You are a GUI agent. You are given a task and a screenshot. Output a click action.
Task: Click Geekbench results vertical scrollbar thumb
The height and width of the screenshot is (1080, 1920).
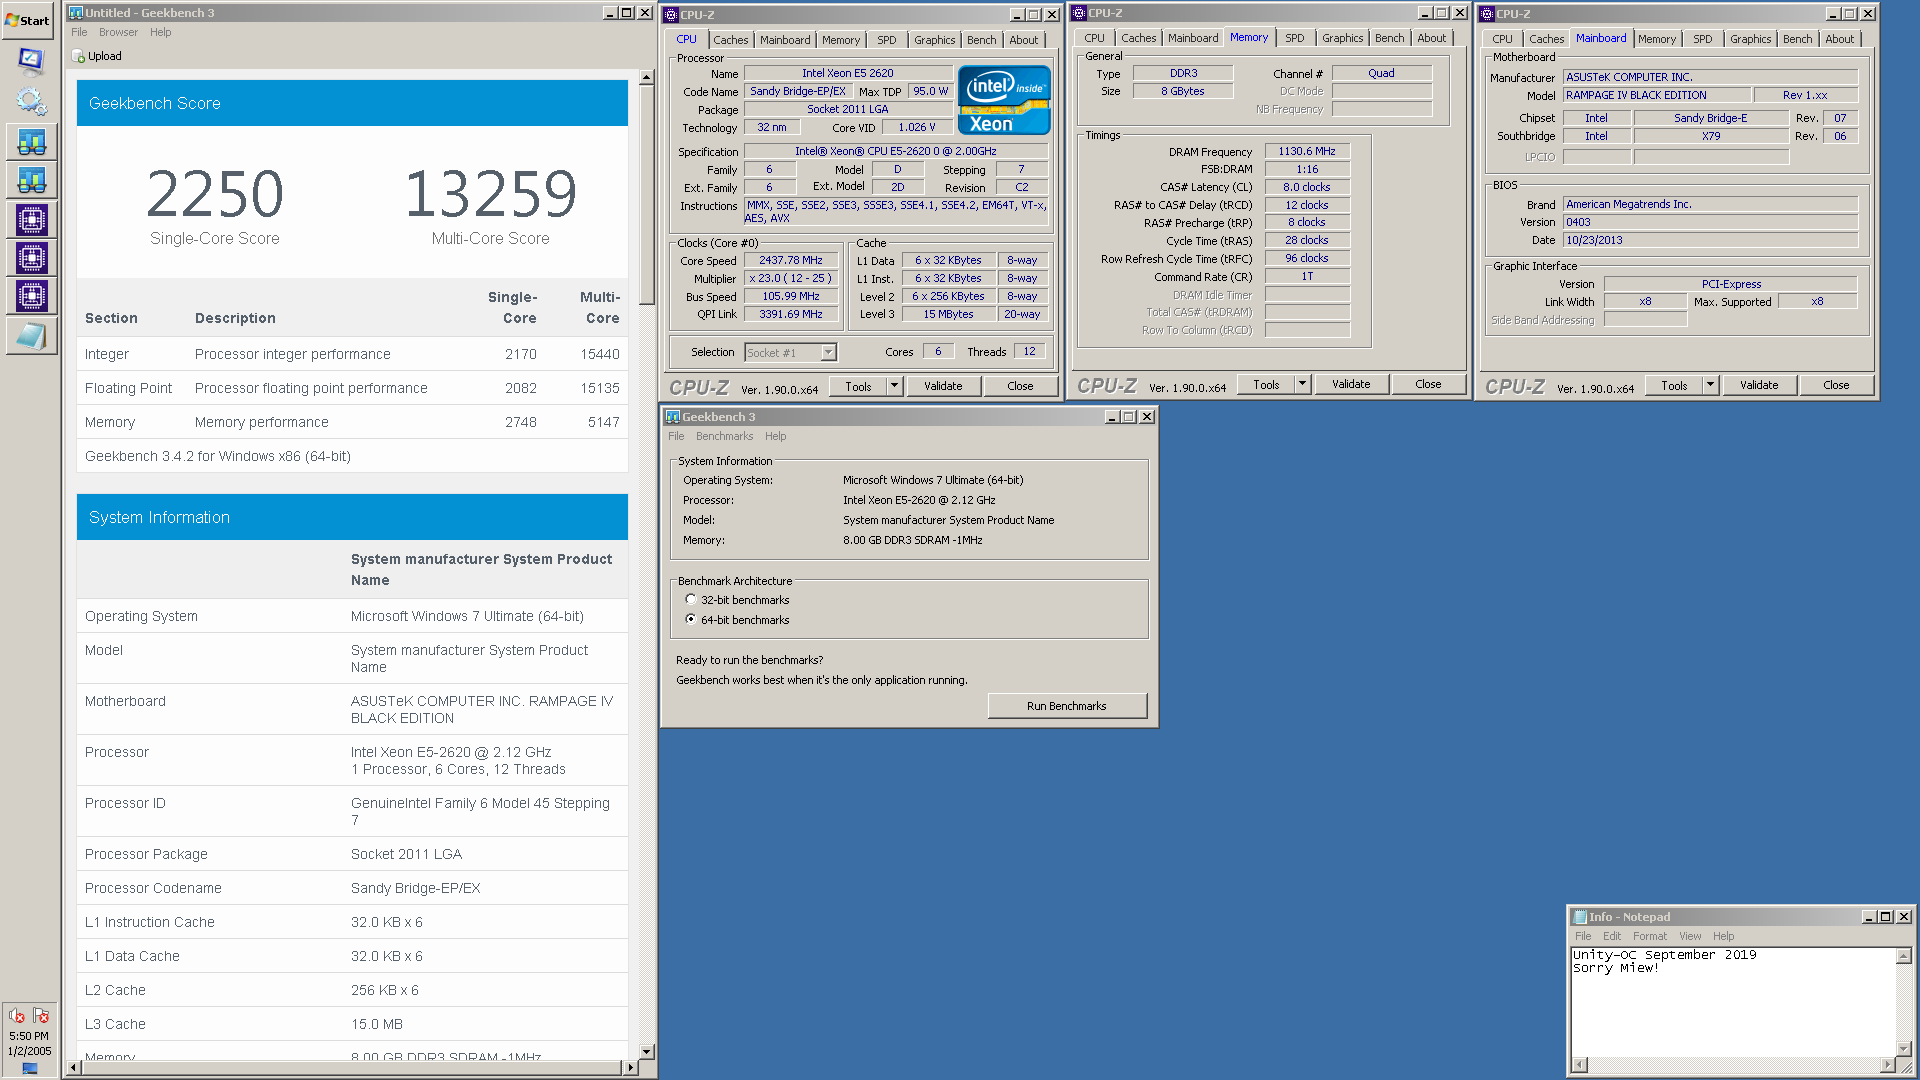point(647,195)
